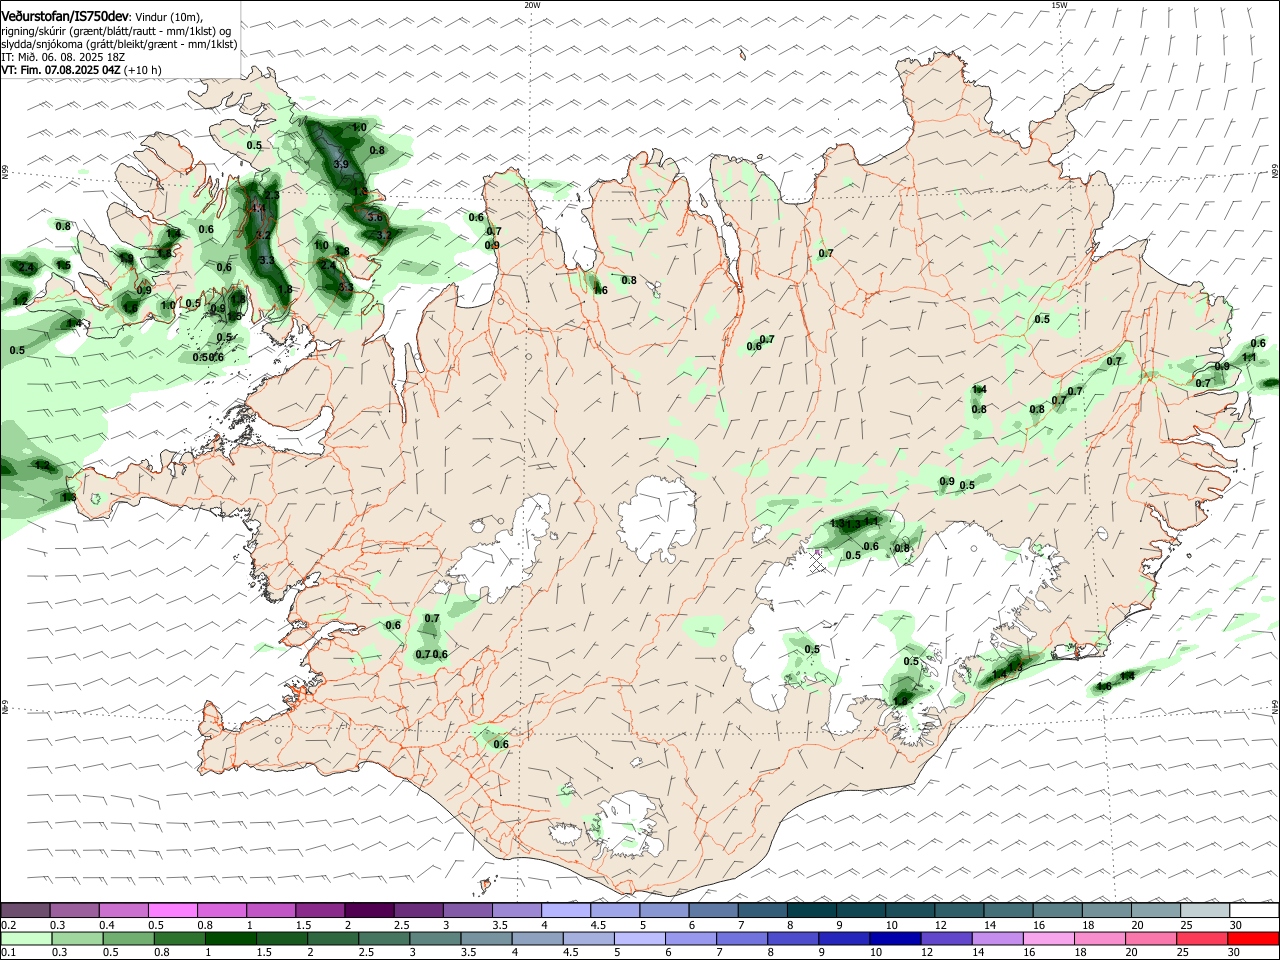Pick the white top-row swatch after 30
Screen dimensions: 1280x960
pos(1253,910)
